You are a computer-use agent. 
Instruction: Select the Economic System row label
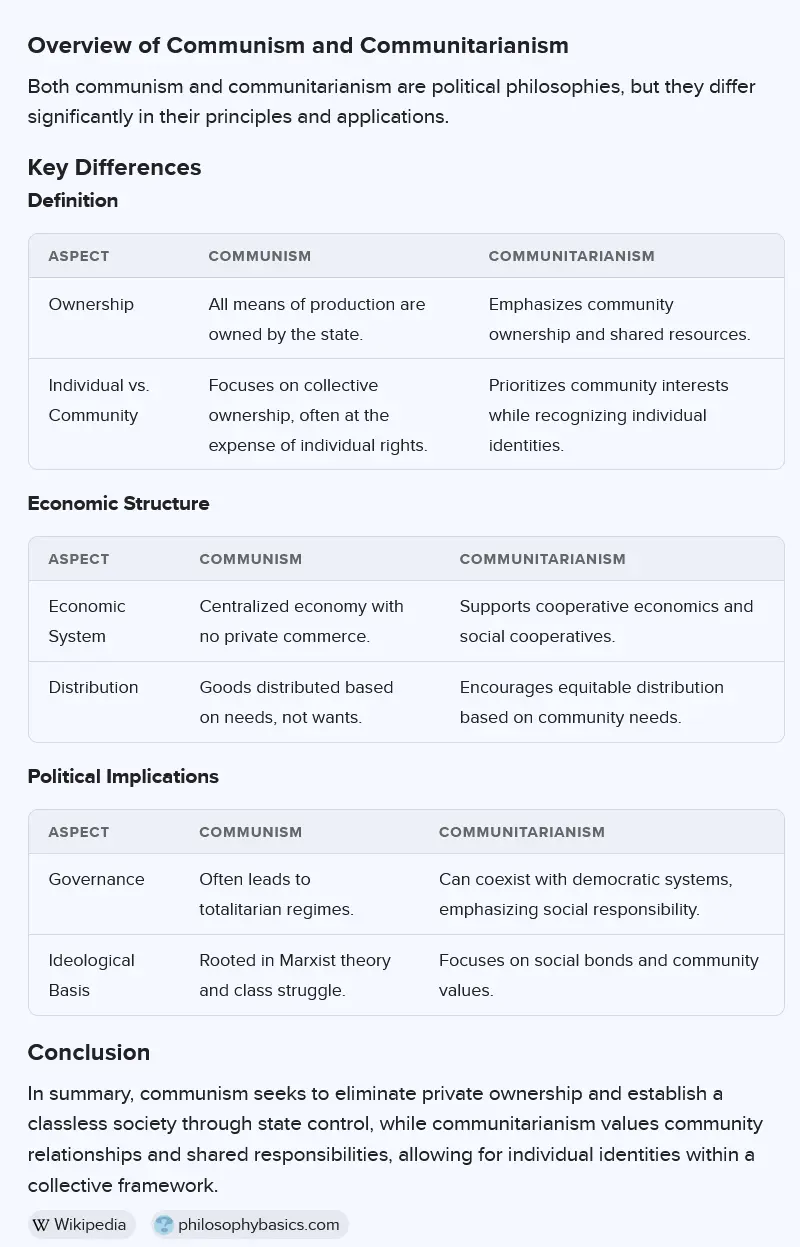click(87, 621)
